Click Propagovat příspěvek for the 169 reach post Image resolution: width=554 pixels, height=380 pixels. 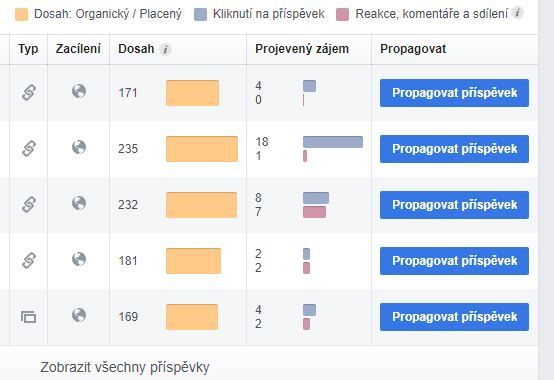[454, 317]
